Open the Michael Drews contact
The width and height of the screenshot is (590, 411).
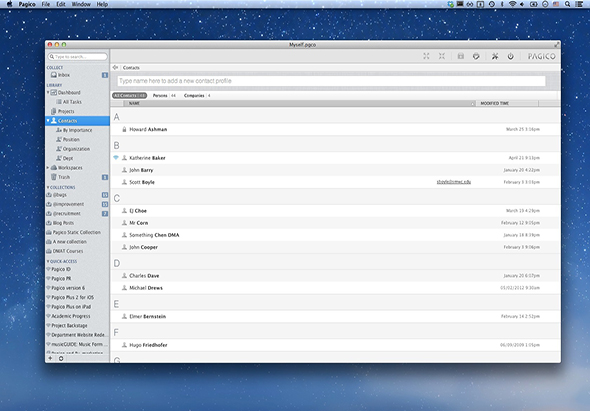click(x=335, y=288)
